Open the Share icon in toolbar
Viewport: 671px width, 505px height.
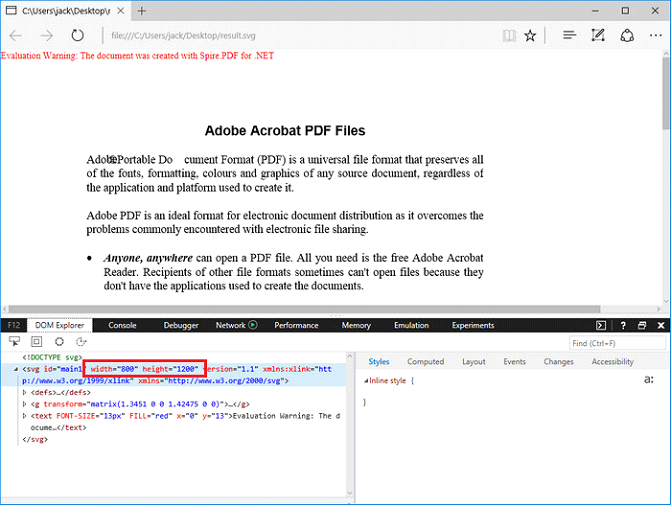point(627,36)
